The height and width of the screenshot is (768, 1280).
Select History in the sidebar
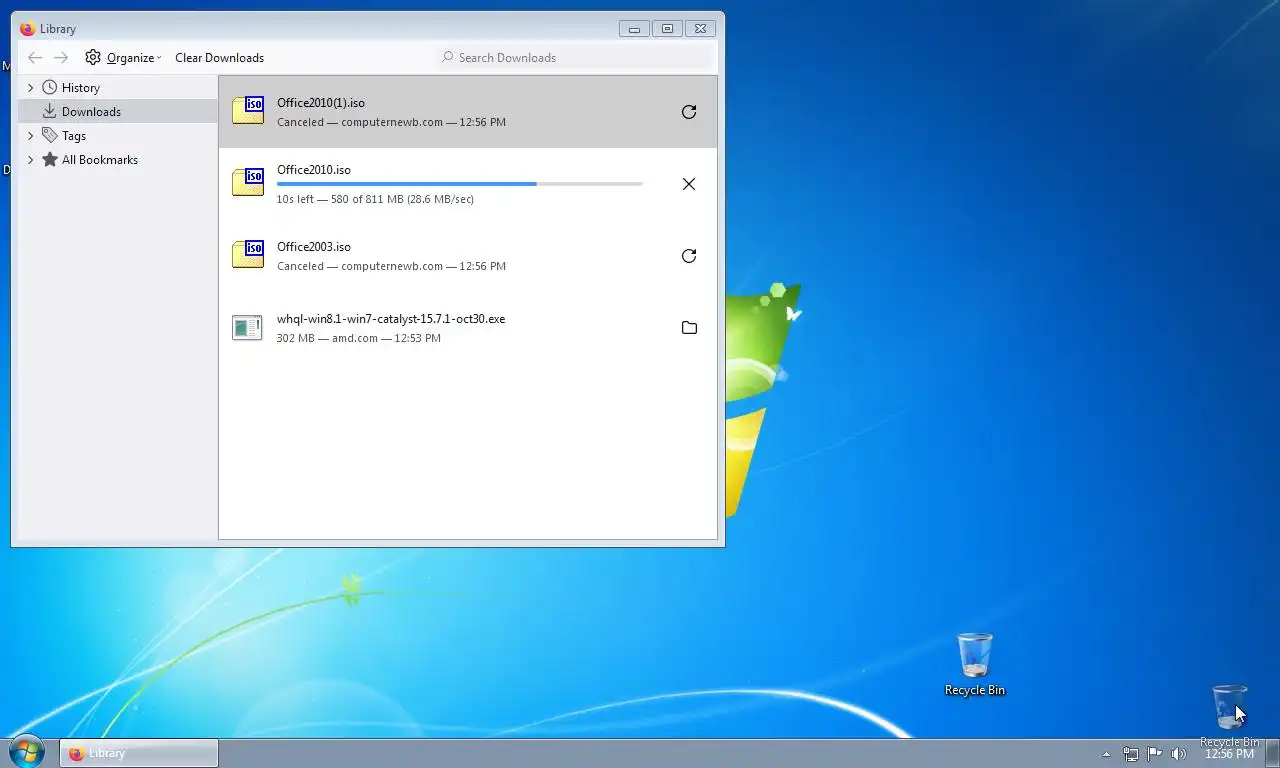tap(118, 88)
